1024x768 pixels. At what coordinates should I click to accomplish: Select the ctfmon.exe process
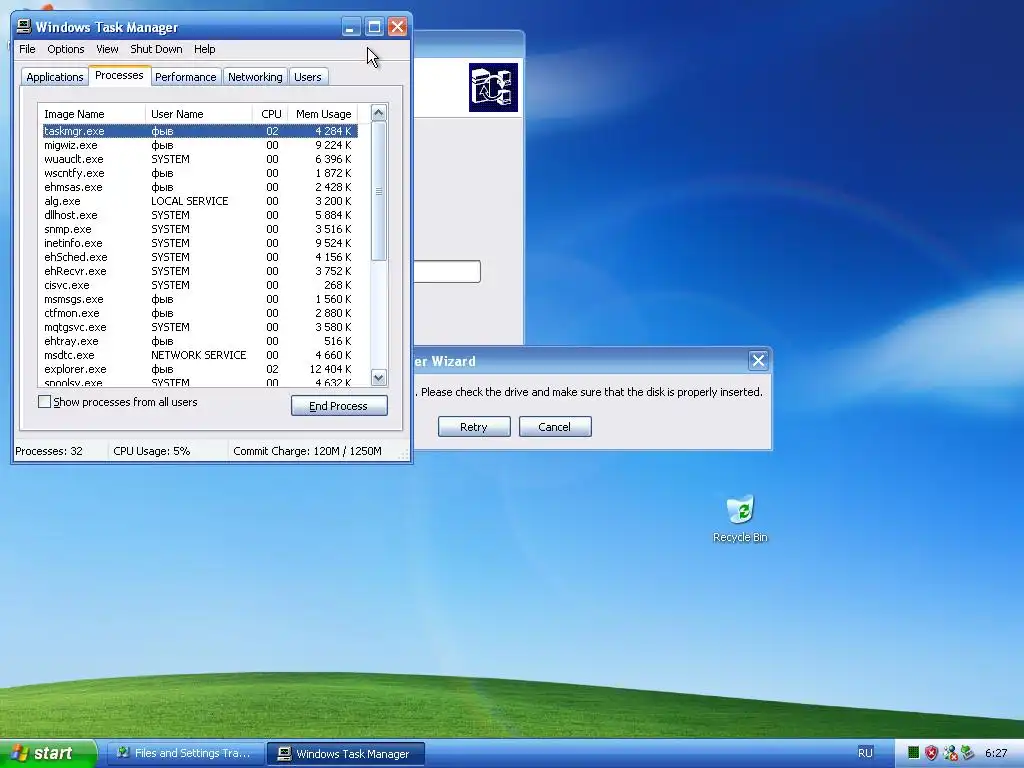click(x=200, y=313)
